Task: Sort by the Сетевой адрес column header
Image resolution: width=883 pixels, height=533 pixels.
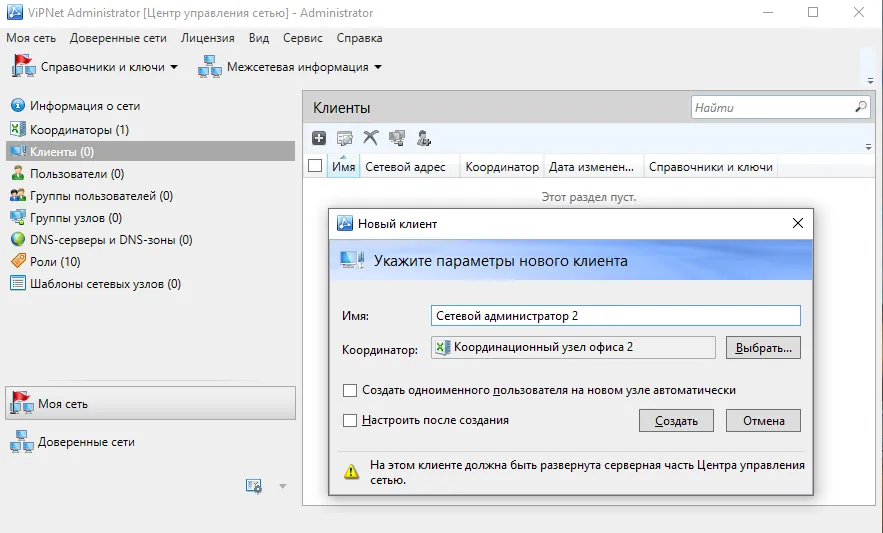Action: (410, 167)
